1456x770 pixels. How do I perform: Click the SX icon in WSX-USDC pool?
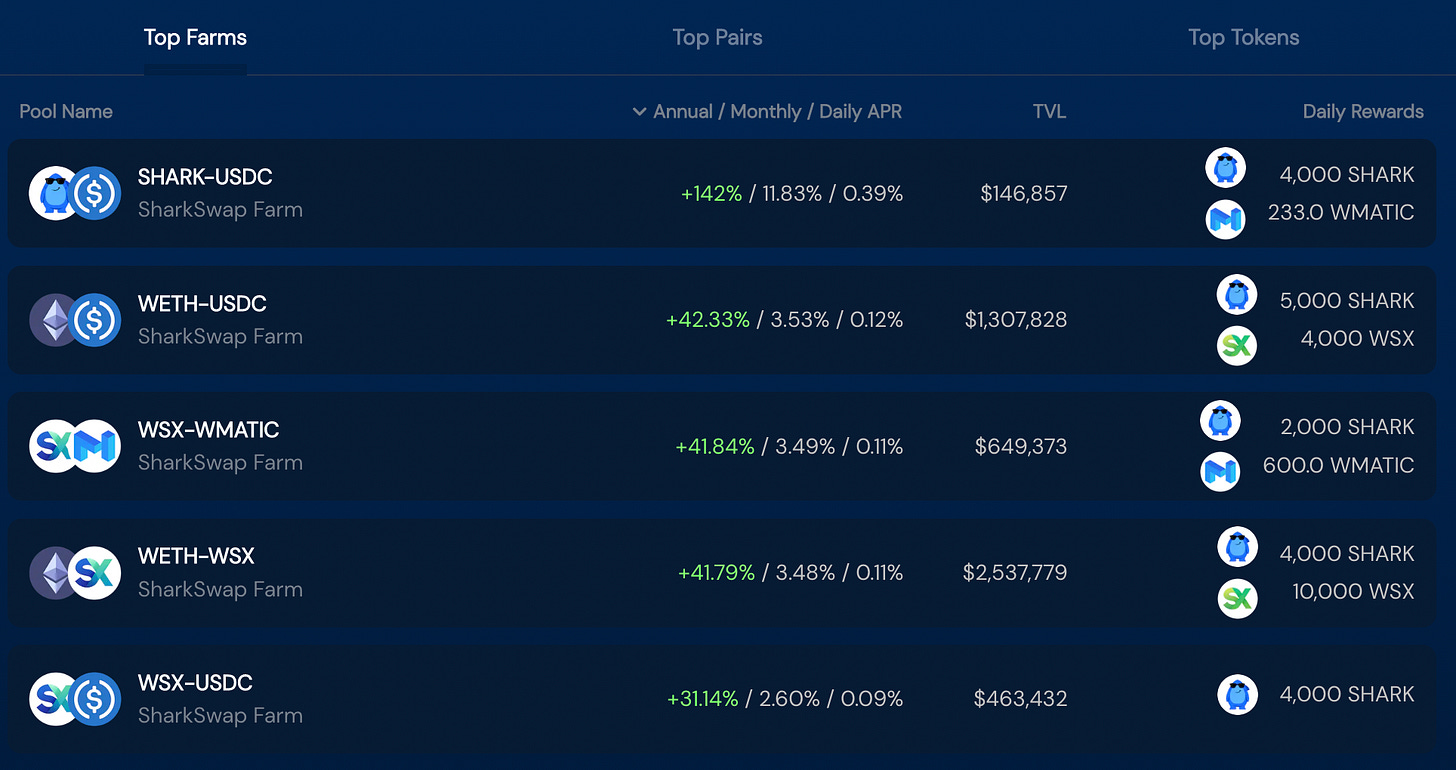click(54, 699)
